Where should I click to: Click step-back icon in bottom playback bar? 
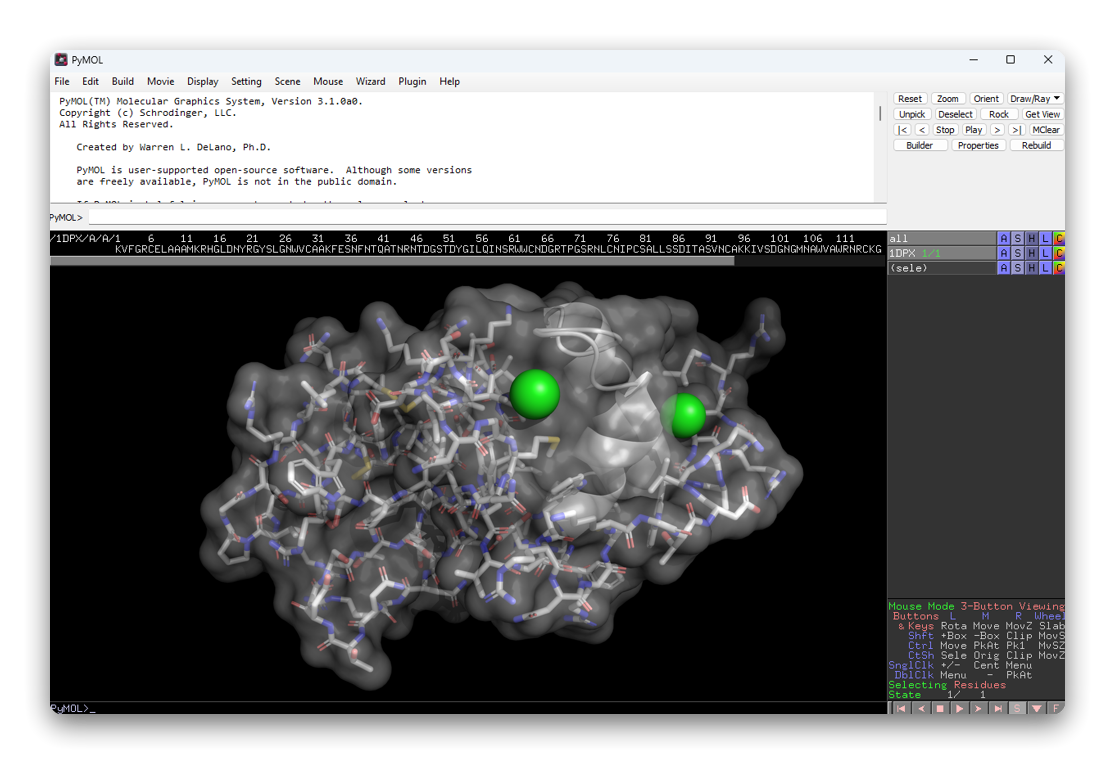pos(921,709)
